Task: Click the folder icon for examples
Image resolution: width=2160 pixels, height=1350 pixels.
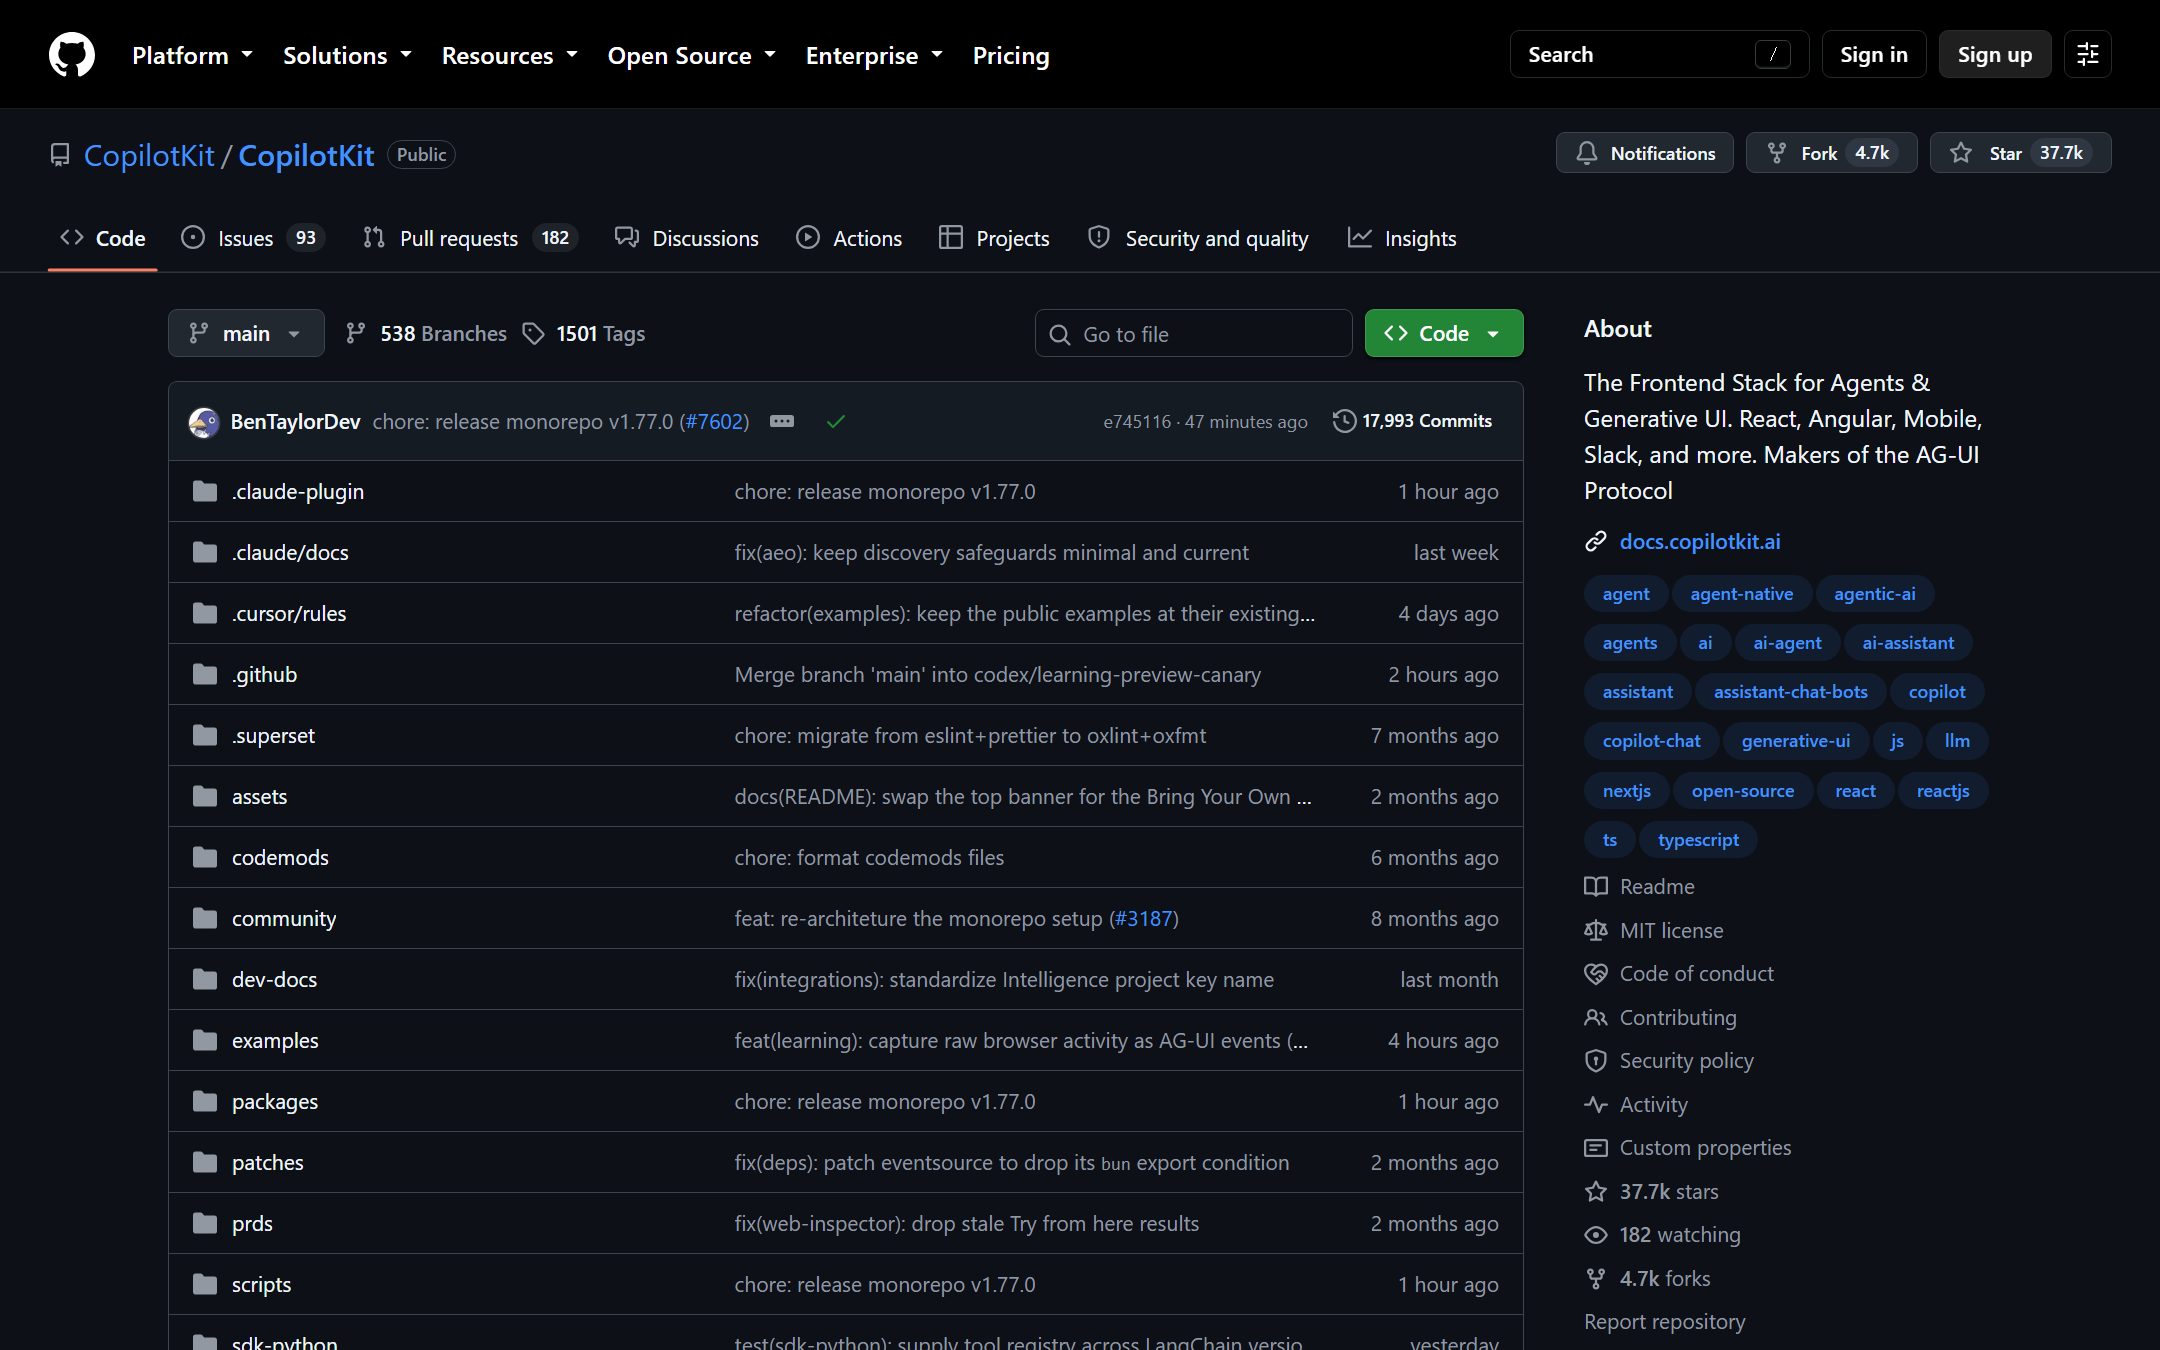Action: (x=205, y=1041)
